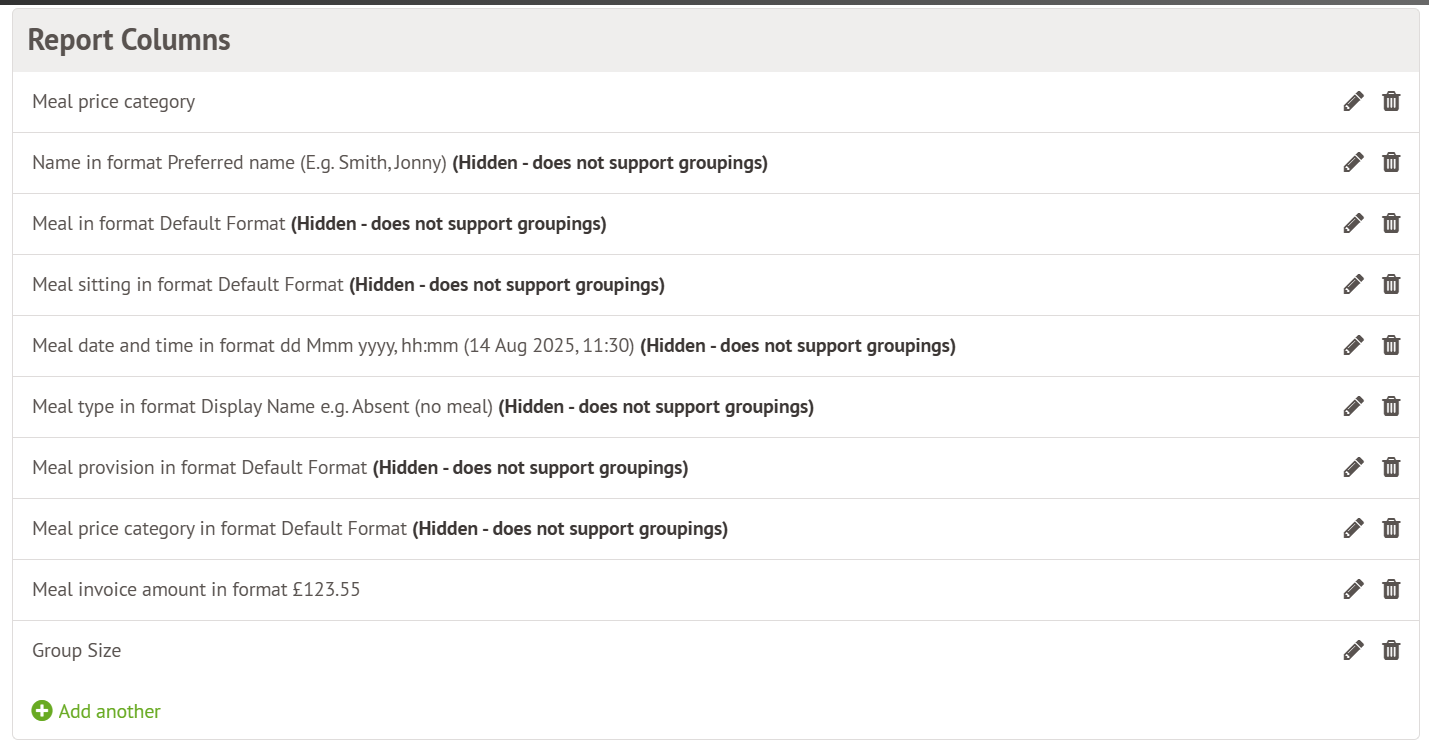
Task: Delete the Meal provision column
Action: [1391, 467]
